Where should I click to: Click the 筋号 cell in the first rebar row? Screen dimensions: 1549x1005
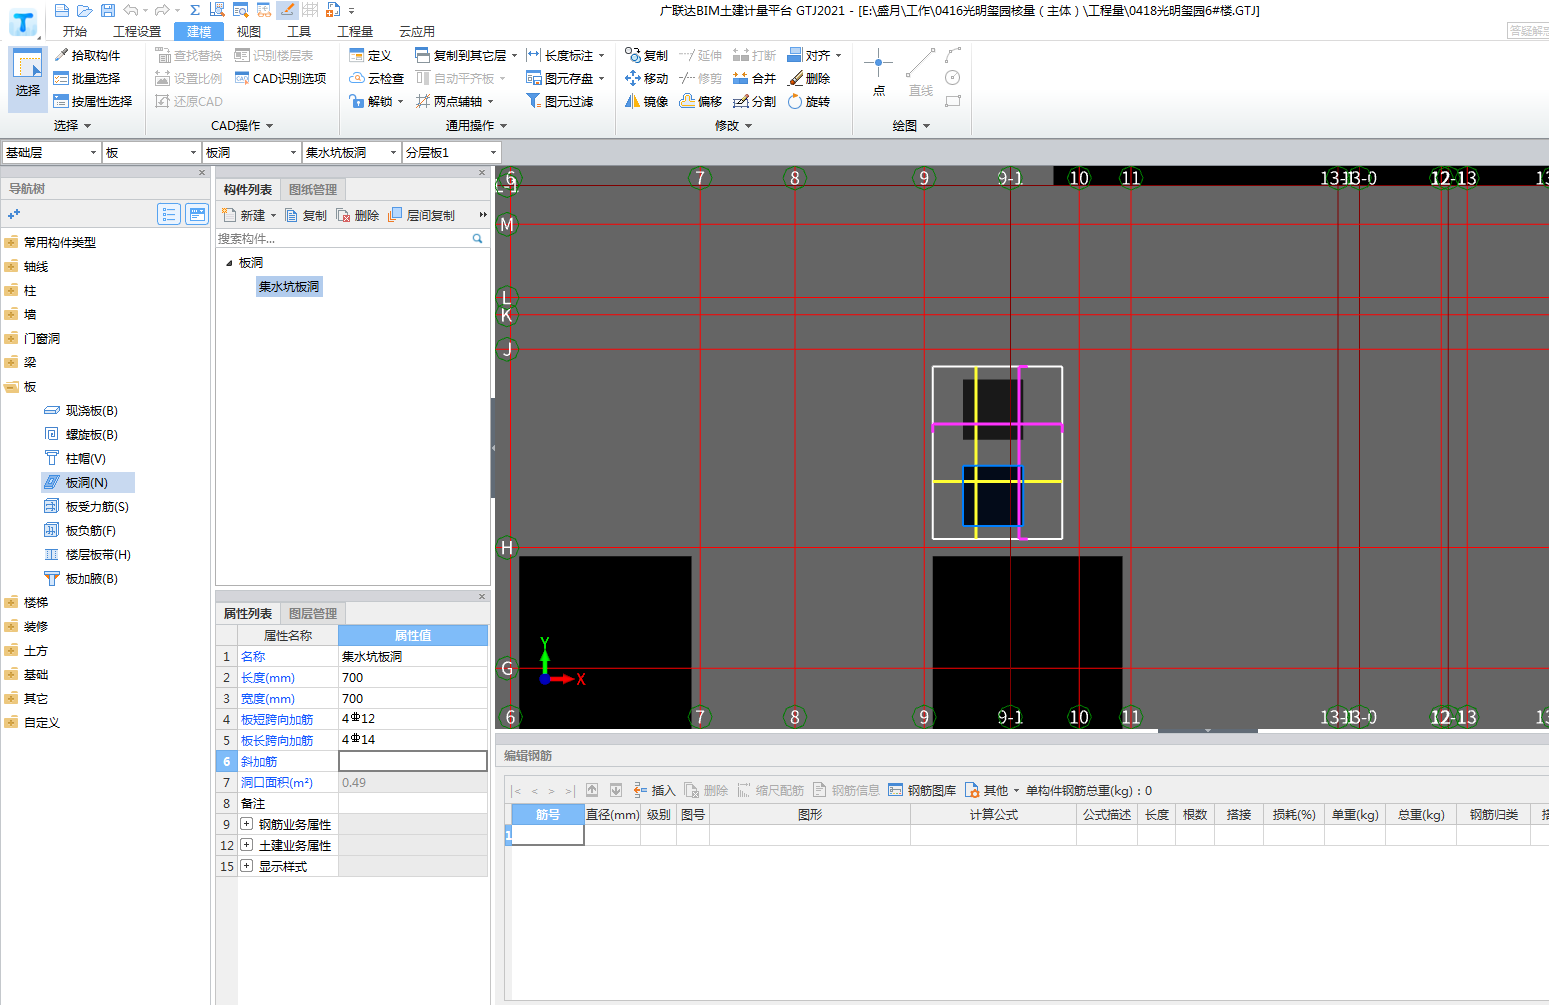[548, 835]
